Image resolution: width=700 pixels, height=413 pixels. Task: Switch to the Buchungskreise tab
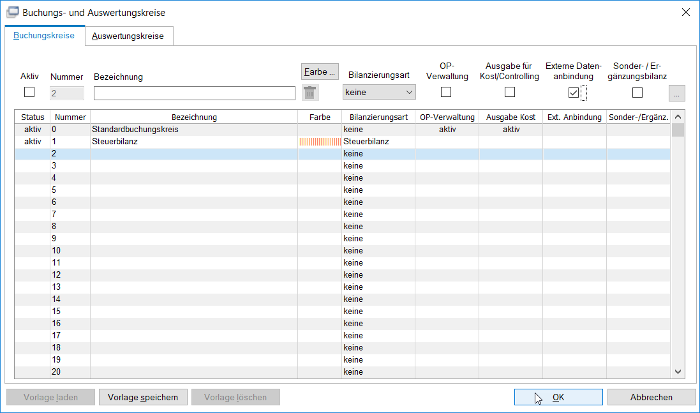[x=44, y=36]
